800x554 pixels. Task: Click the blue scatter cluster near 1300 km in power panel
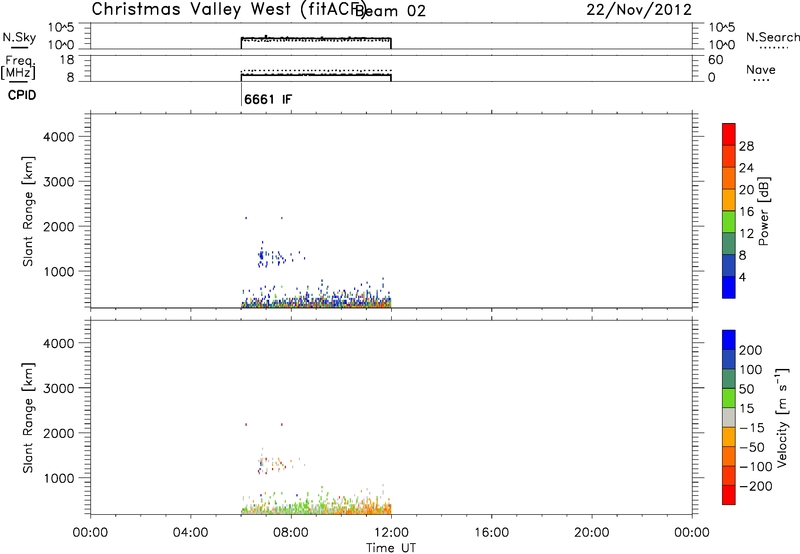(x=271, y=257)
